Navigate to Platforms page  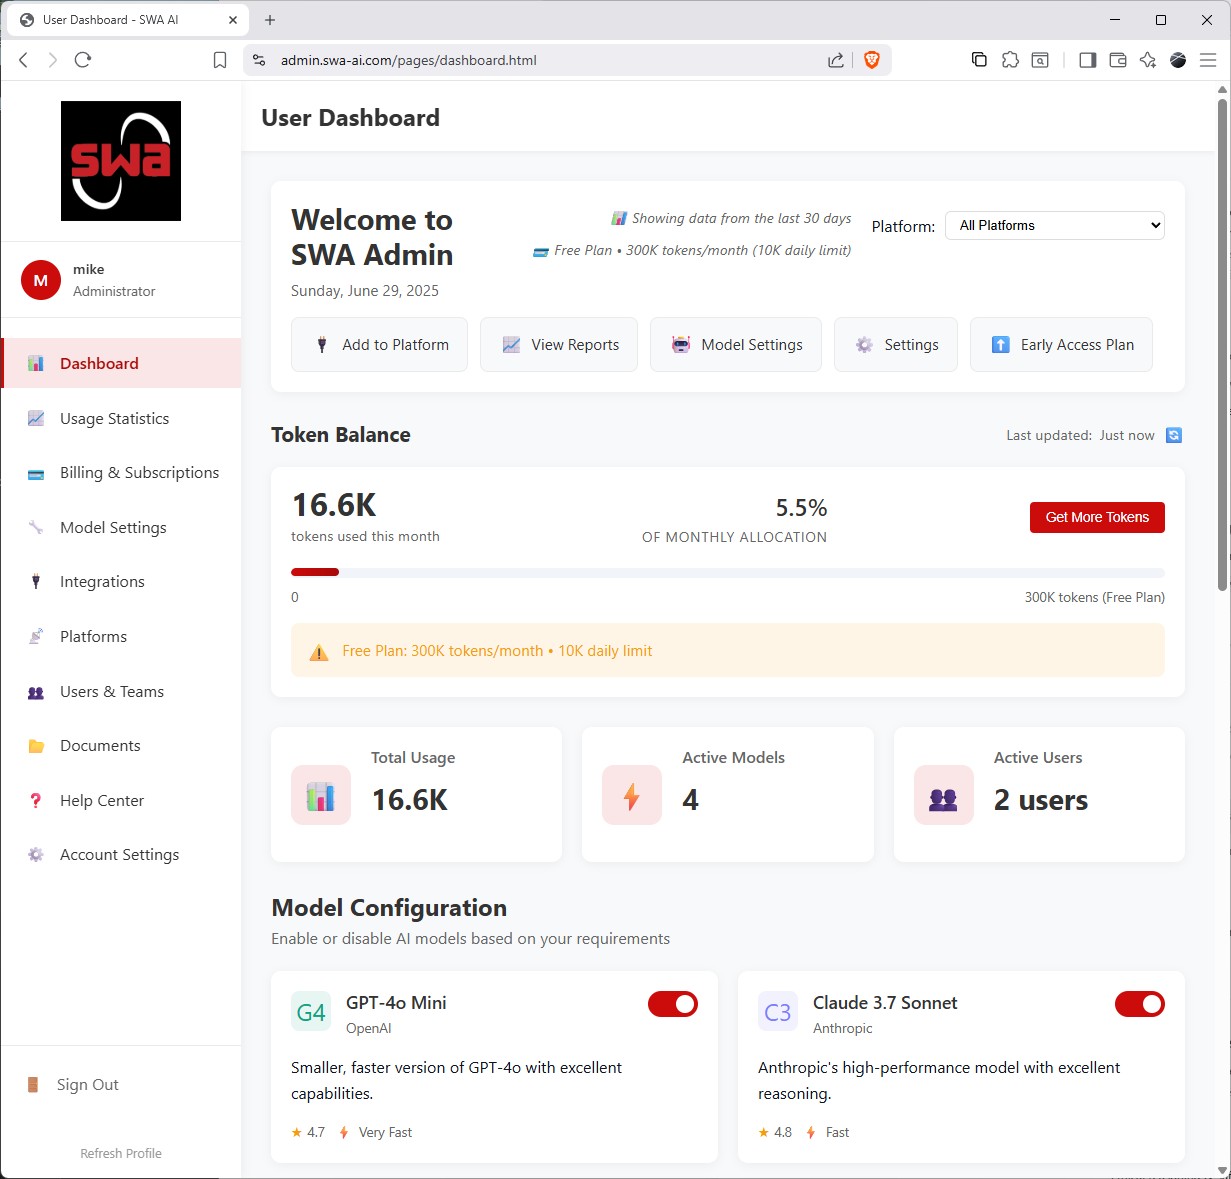coord(121,636)
